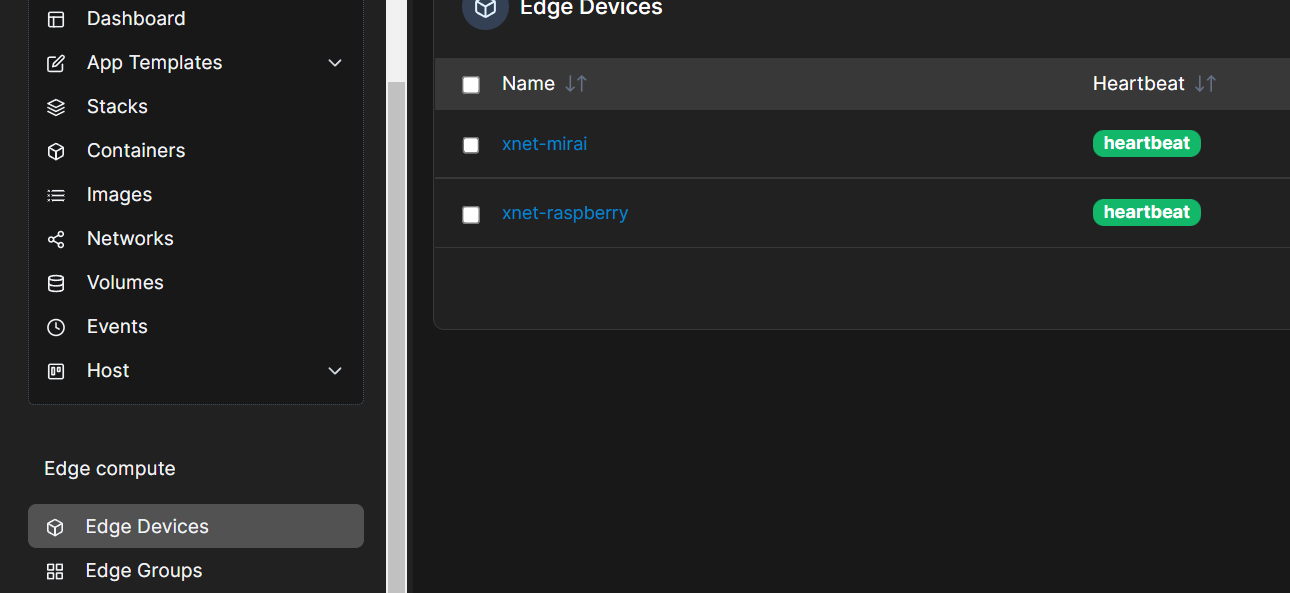This screenshot has width=1290, height=593.
Task: Click the Networks share icon
Action: (54, 238)
